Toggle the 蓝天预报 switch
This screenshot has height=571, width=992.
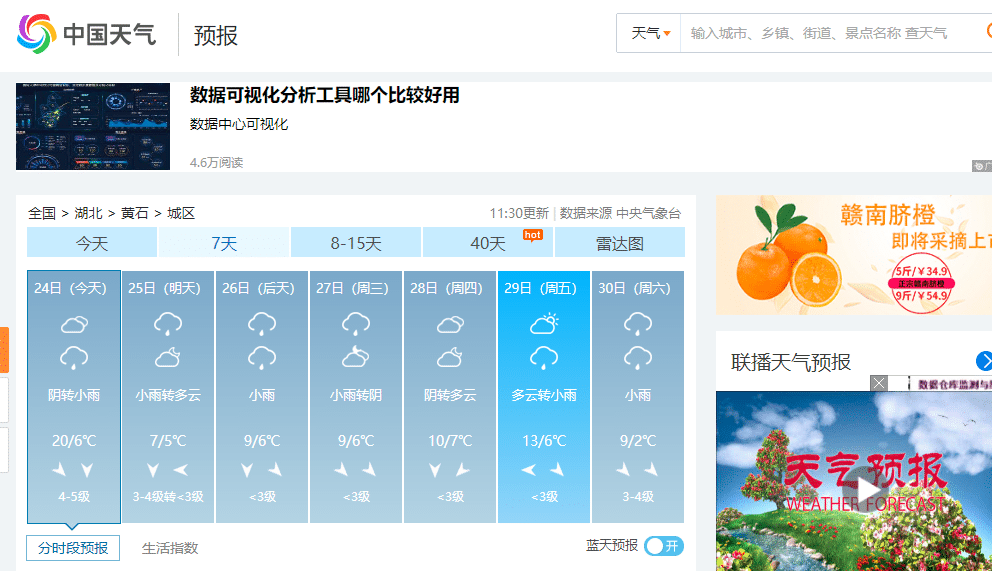[663, 546]
